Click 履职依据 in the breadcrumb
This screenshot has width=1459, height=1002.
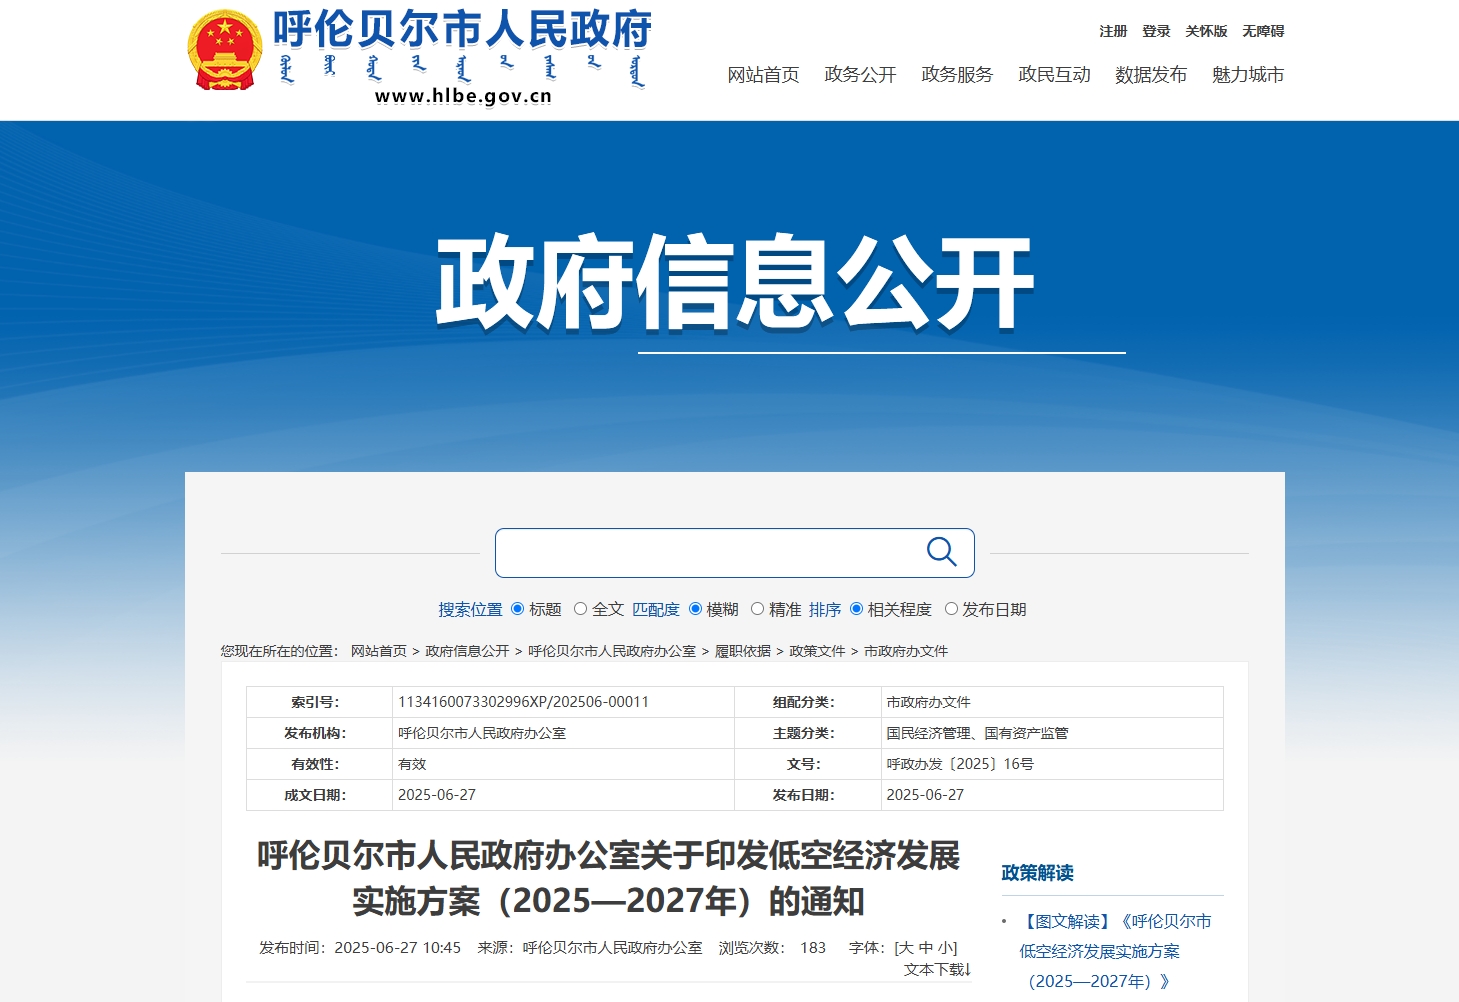pos(742,651)
